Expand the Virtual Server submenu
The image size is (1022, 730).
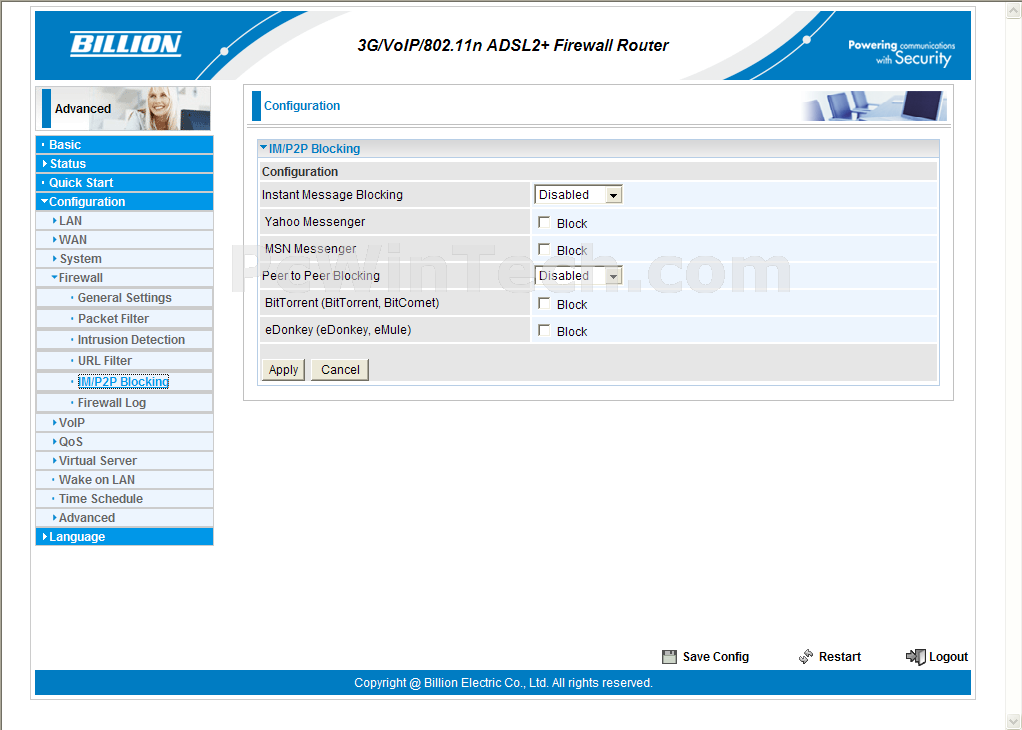[x=124, y=460]
